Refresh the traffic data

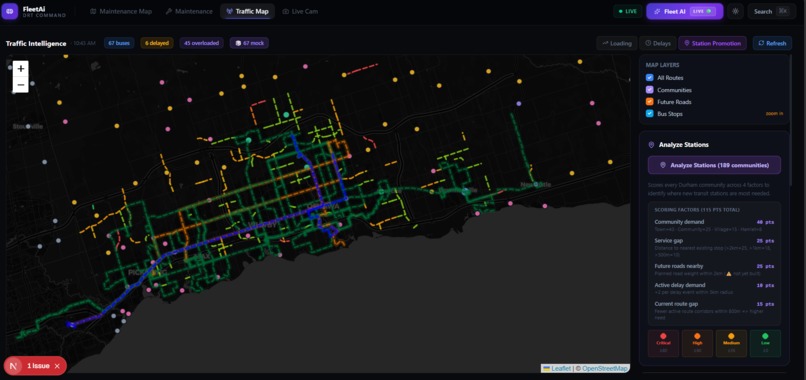pyautogui.click(x=772, y=43)
